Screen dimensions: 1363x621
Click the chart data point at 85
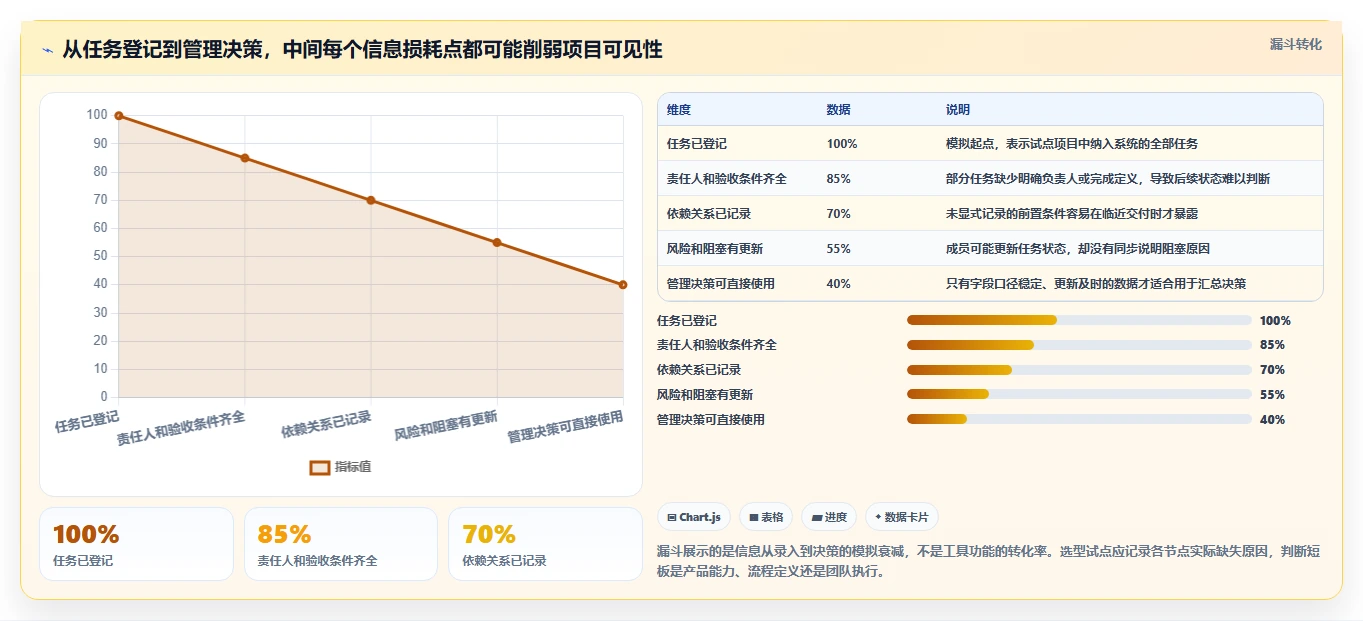(245, 158)
